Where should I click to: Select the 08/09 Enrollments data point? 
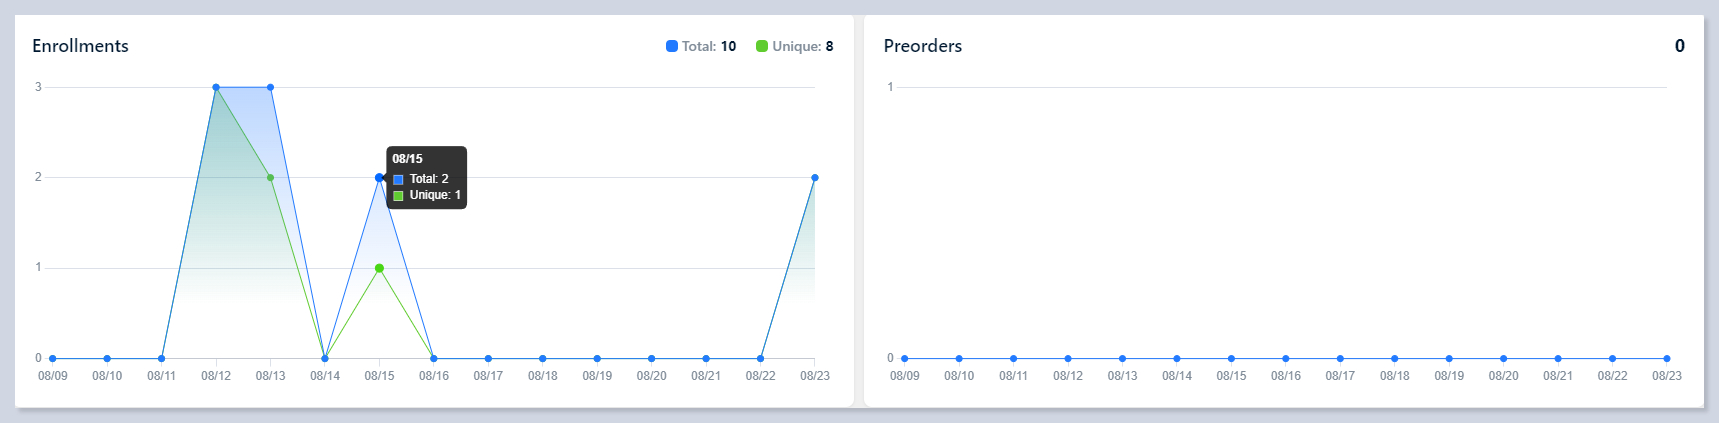click(x=53, y=358)
